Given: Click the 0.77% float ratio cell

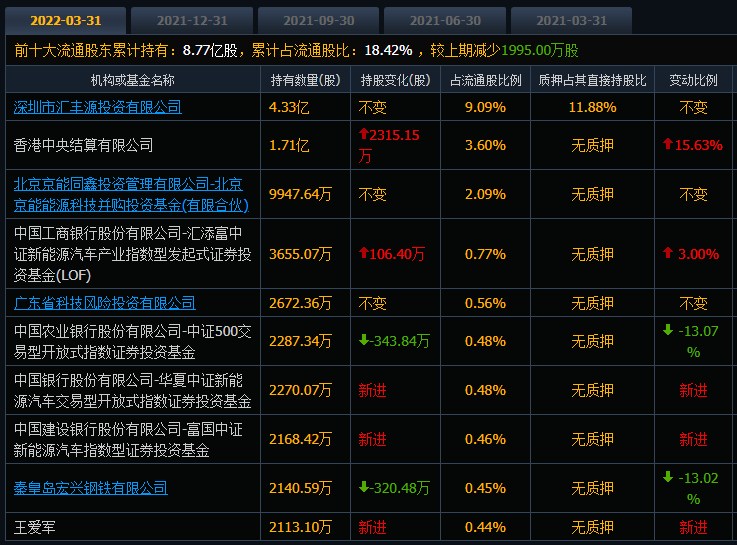Looking at the screenshot, I should (486, 254).
